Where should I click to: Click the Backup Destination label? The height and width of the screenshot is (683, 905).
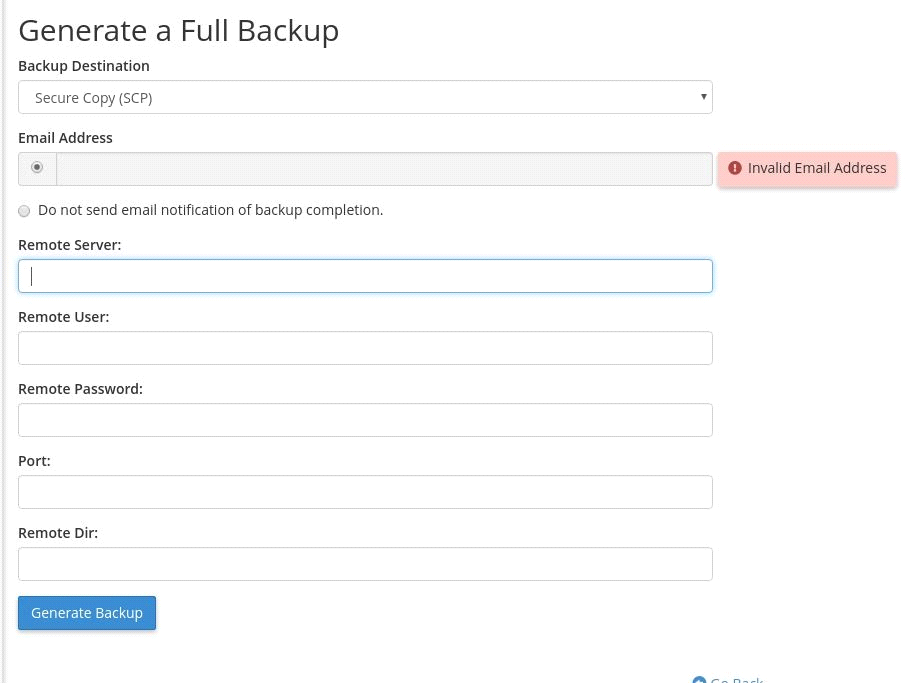pyautogui.click(x=84, y=66)
